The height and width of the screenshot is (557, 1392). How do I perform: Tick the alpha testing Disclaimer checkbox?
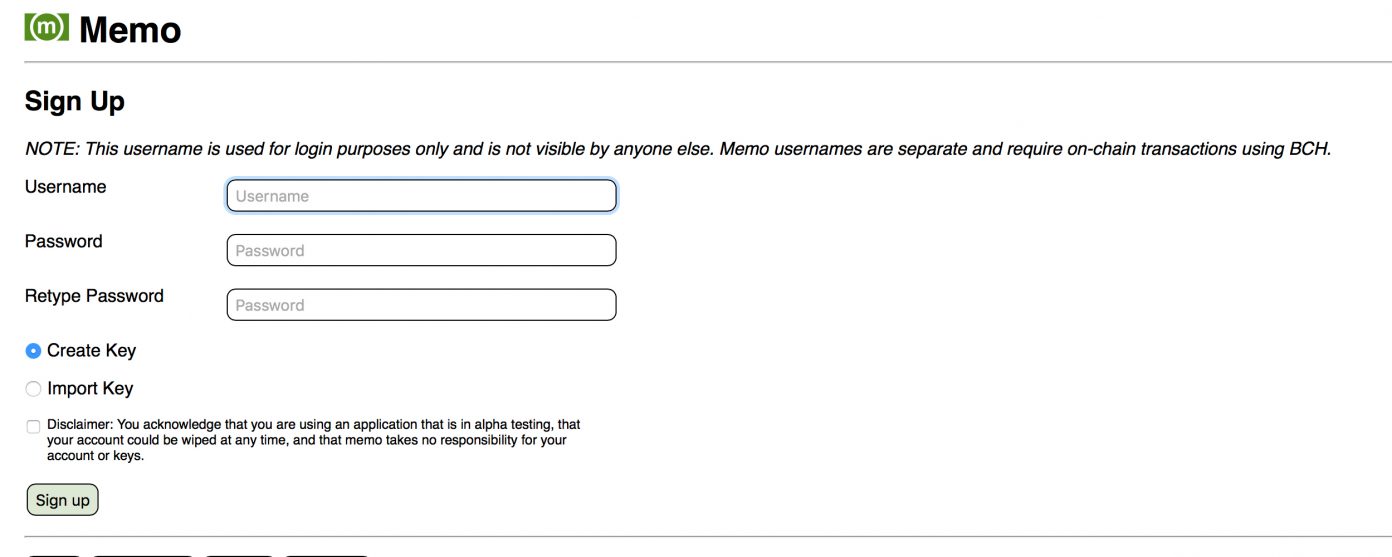pyautogui.click(x=33, y=426)
